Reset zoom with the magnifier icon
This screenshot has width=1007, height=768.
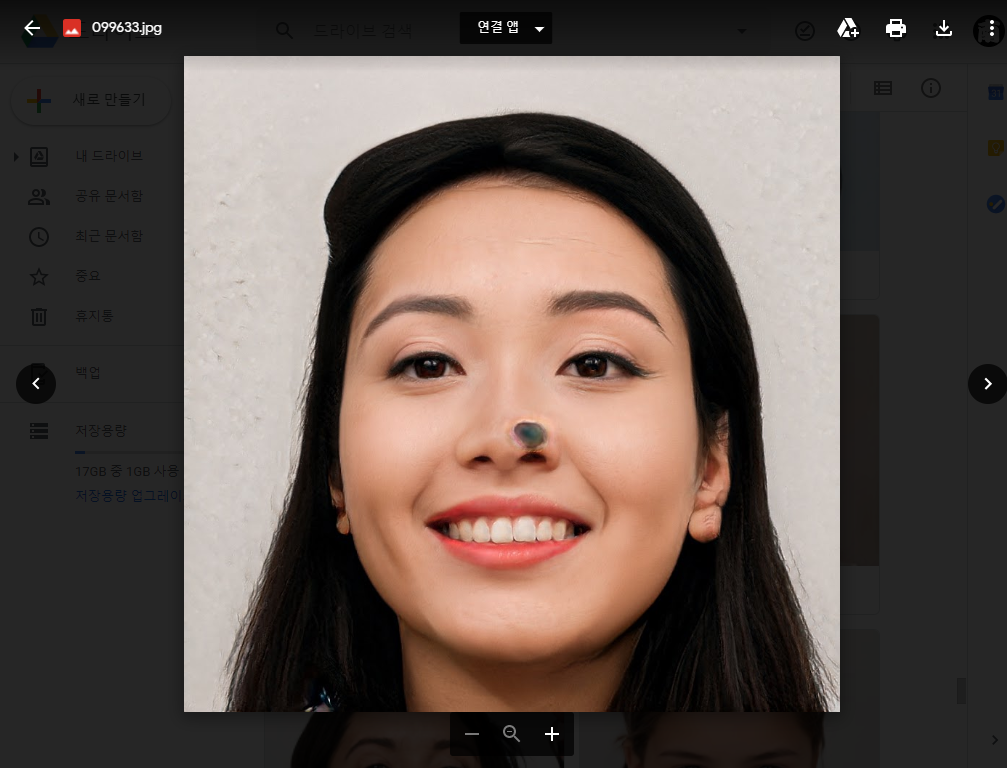511,733
